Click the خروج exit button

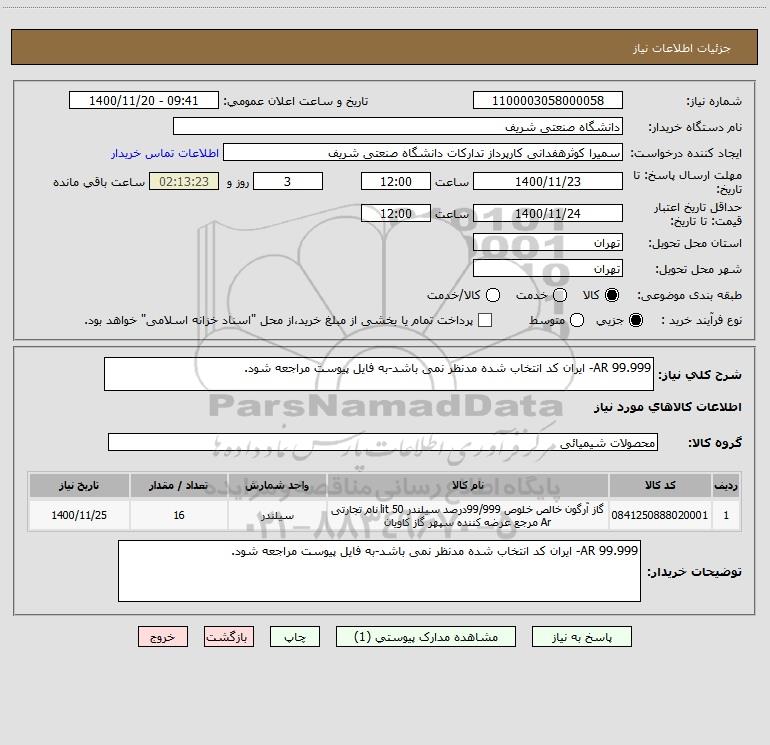point(163,636)
